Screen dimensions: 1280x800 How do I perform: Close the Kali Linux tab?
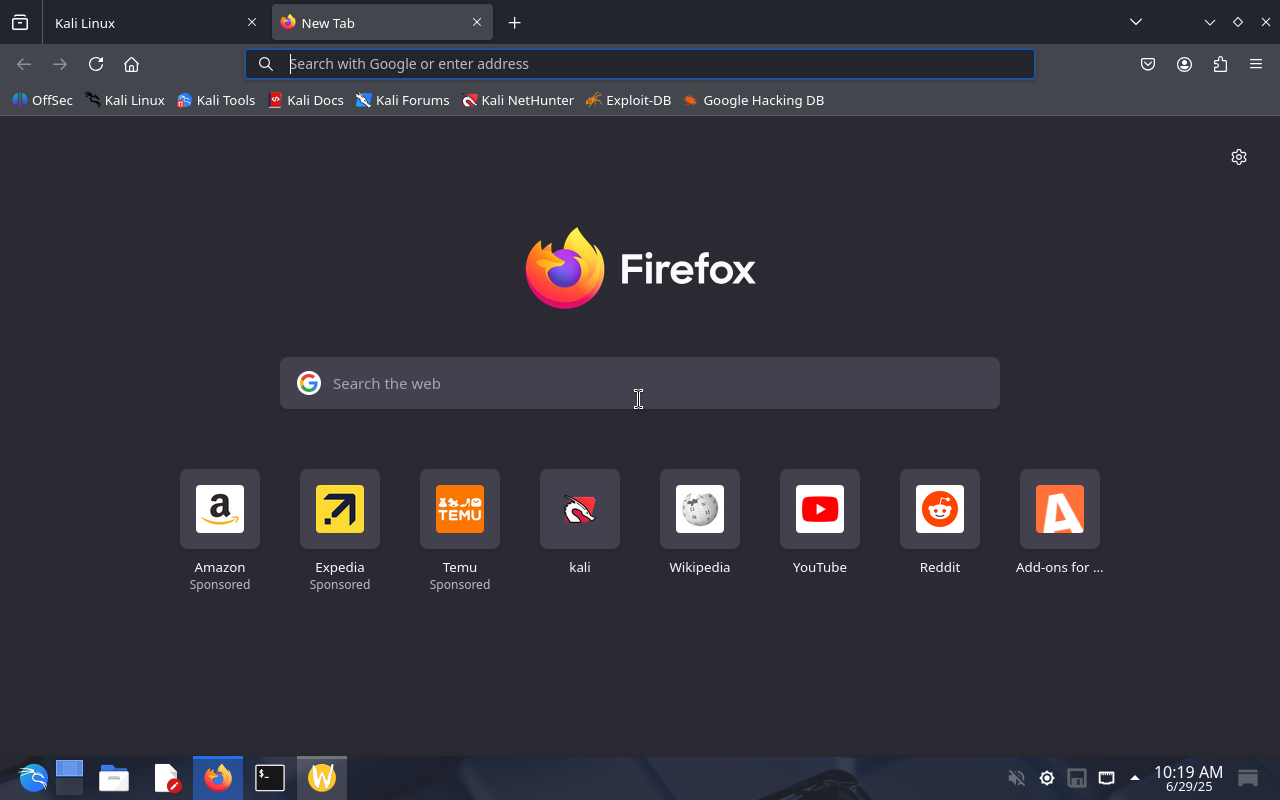[252, 22]
